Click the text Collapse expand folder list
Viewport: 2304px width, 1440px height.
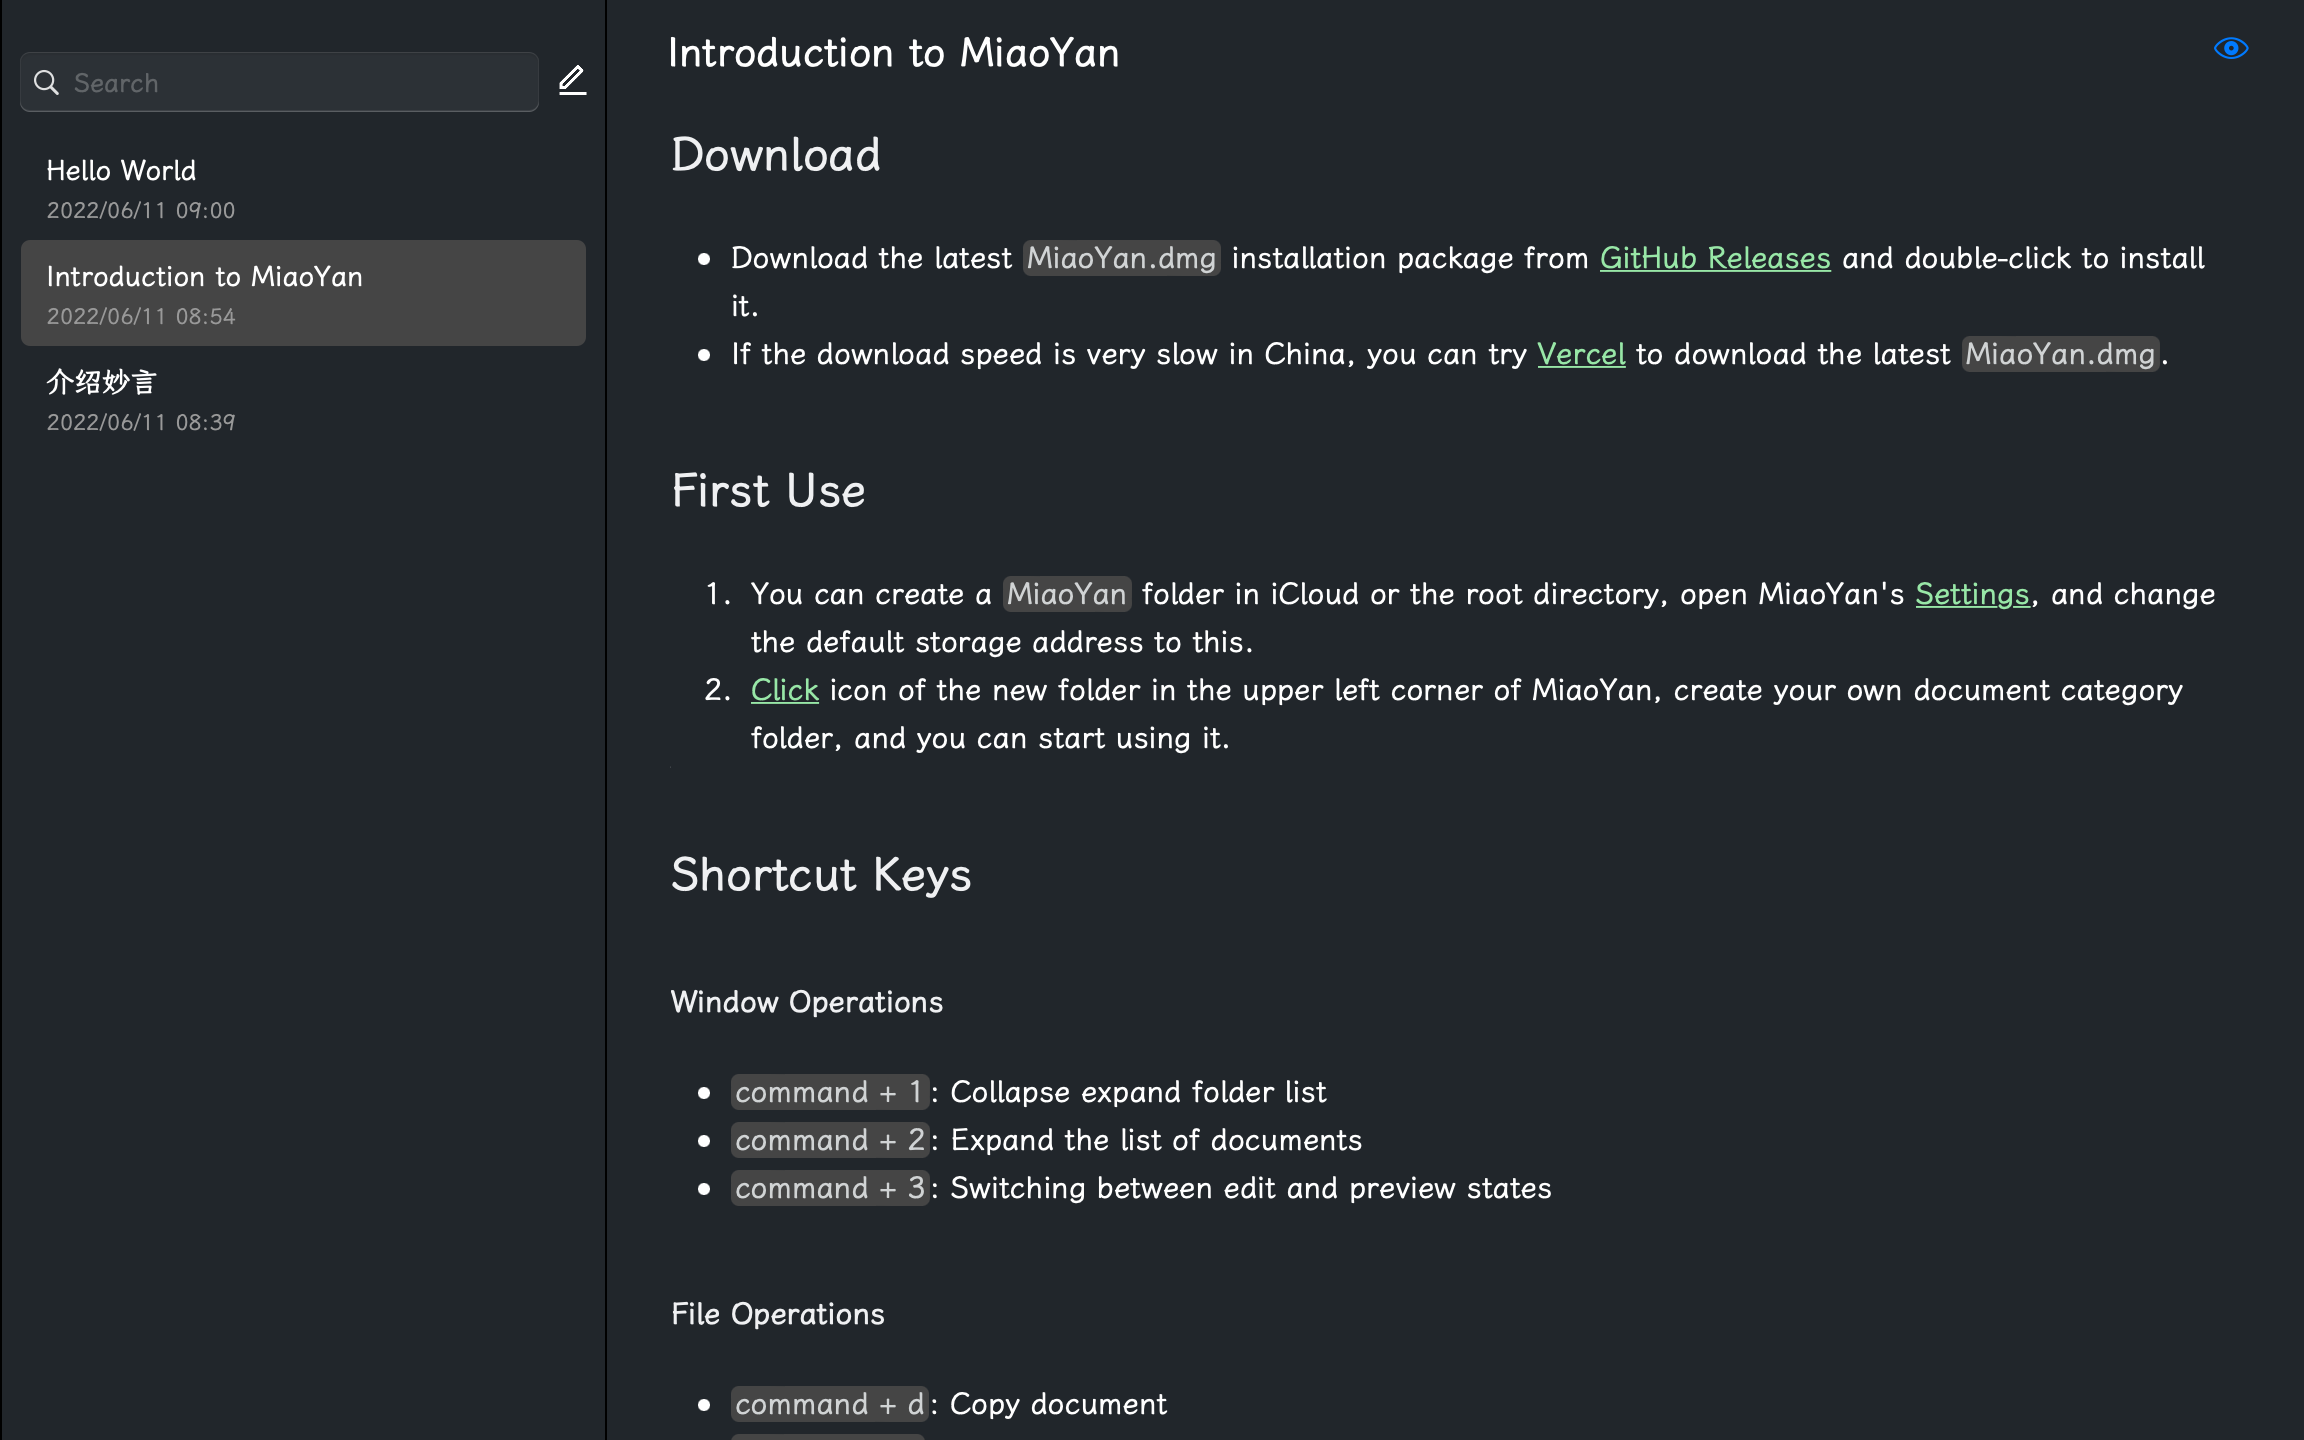1138,1092
